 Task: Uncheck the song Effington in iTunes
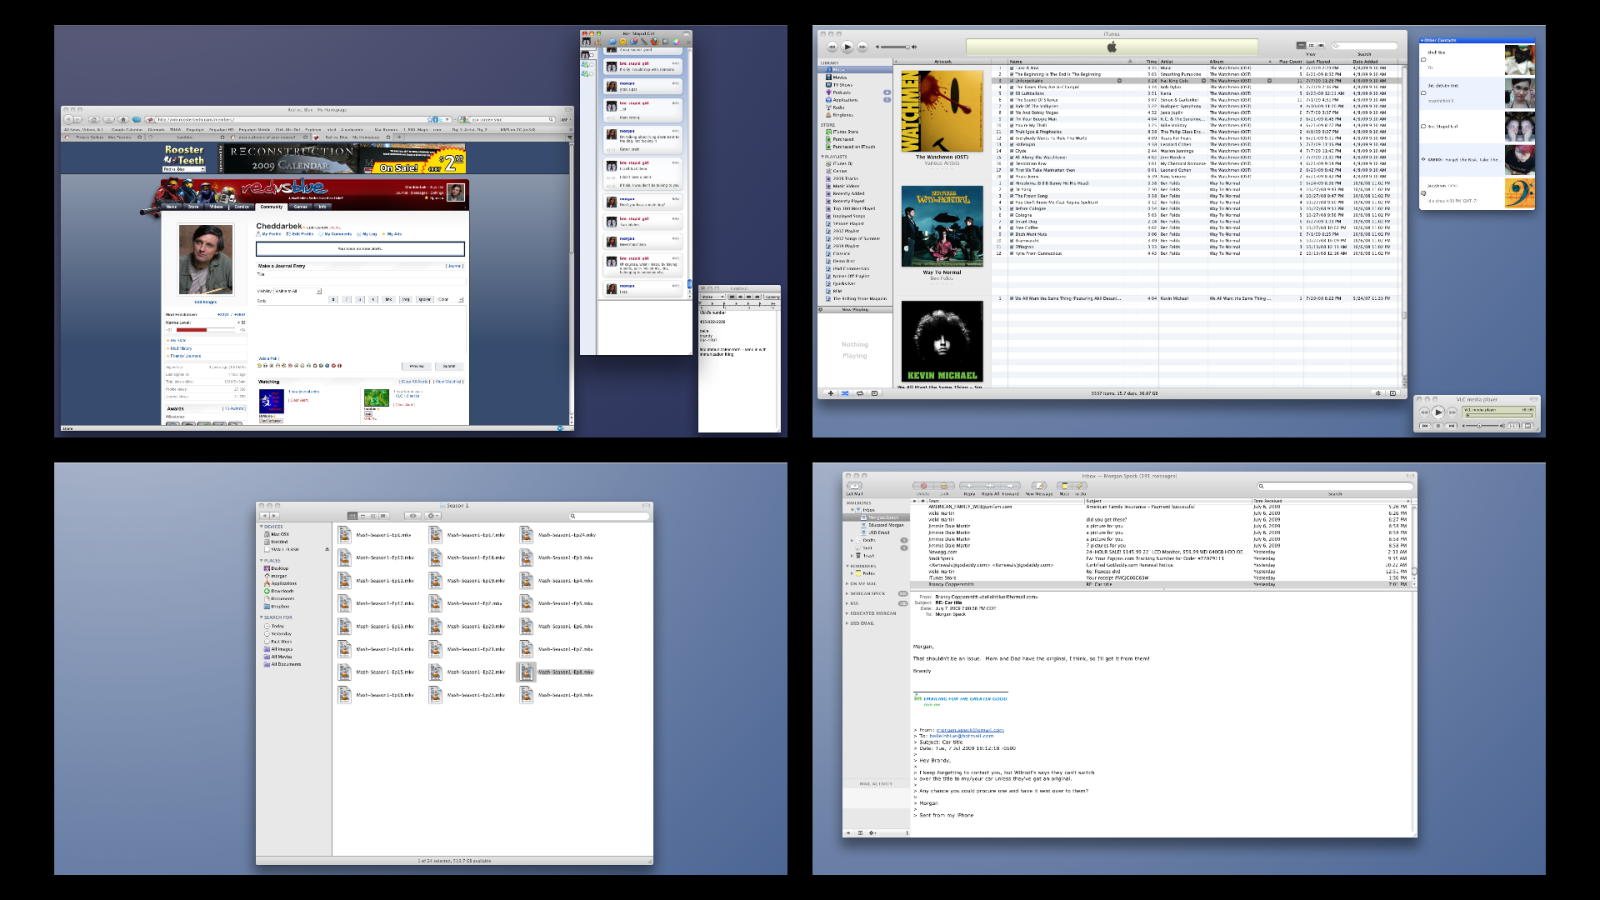1012,247
